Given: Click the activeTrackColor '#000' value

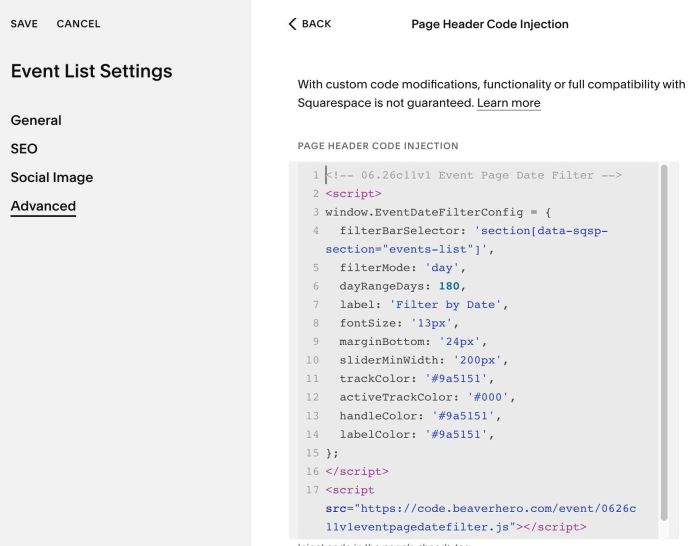Looking at the screenshot, I should click(x=488, y=397).
